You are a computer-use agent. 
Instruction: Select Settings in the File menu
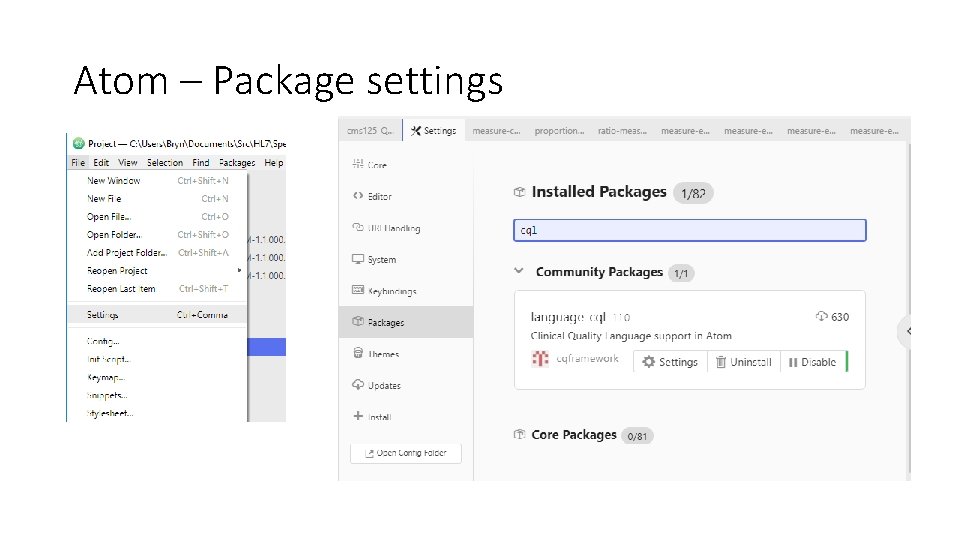157,315
